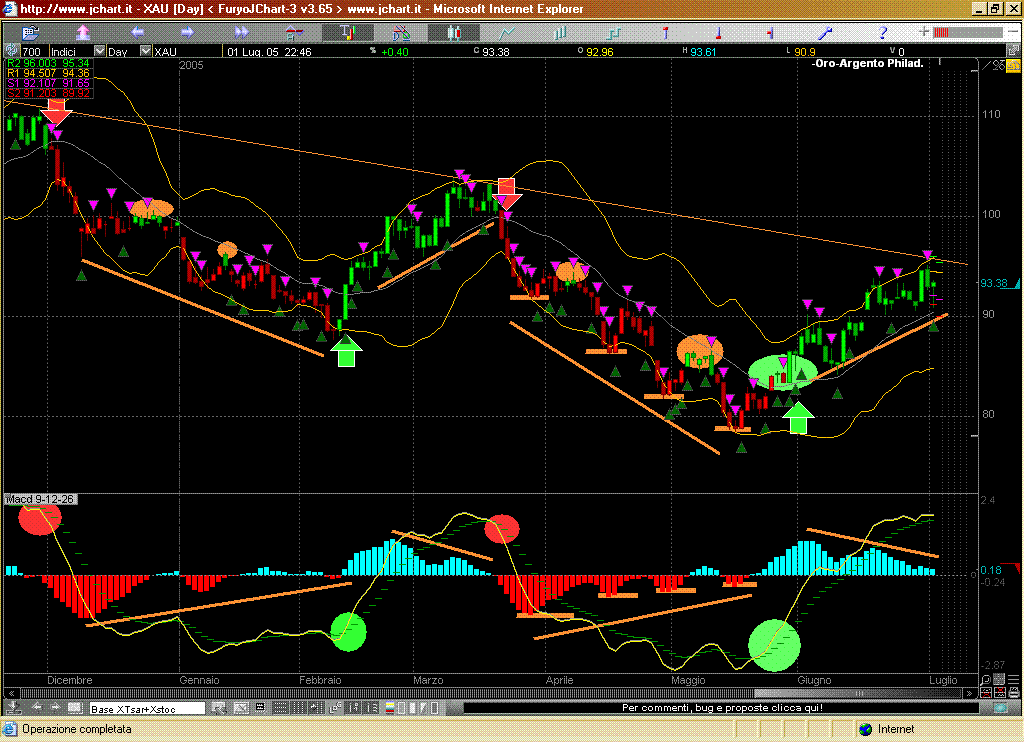Click the 'Per commenti, bug e proposte' link
The width and height of the screenshot is (1024, 742).
[722, 708]
